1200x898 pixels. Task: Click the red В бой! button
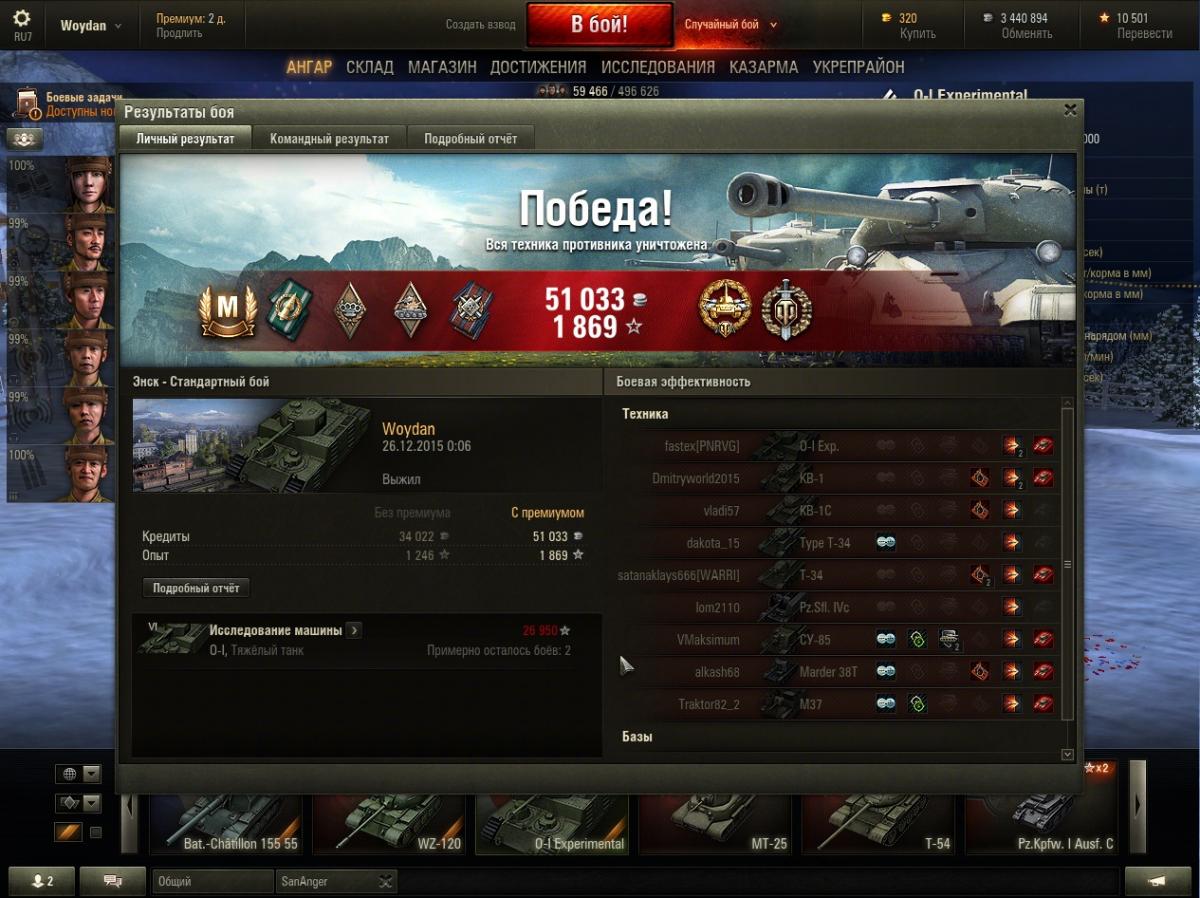pos(600,25)
